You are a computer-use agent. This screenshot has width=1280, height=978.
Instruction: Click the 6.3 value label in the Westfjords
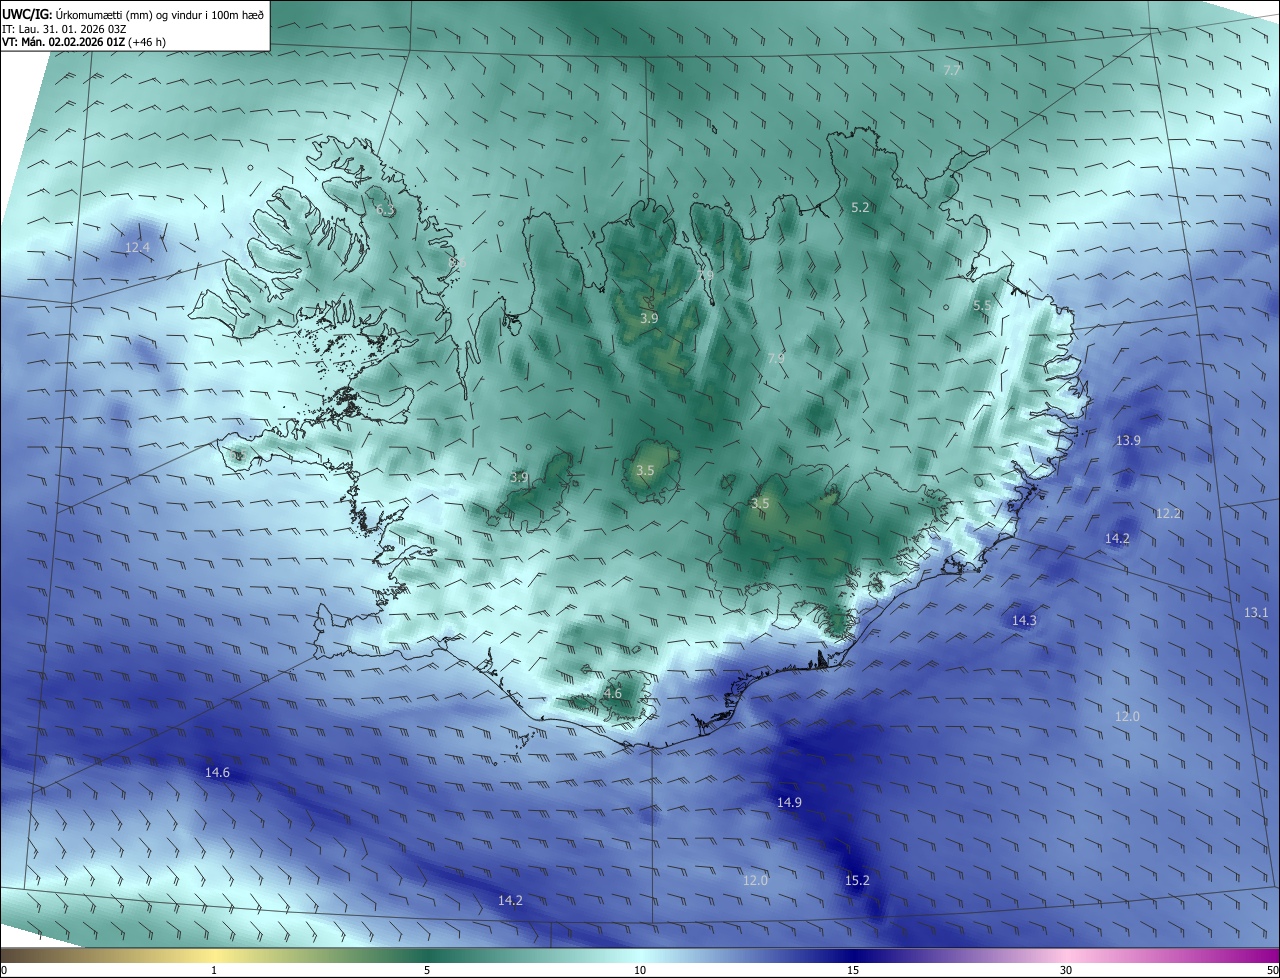tap(386, 210)
